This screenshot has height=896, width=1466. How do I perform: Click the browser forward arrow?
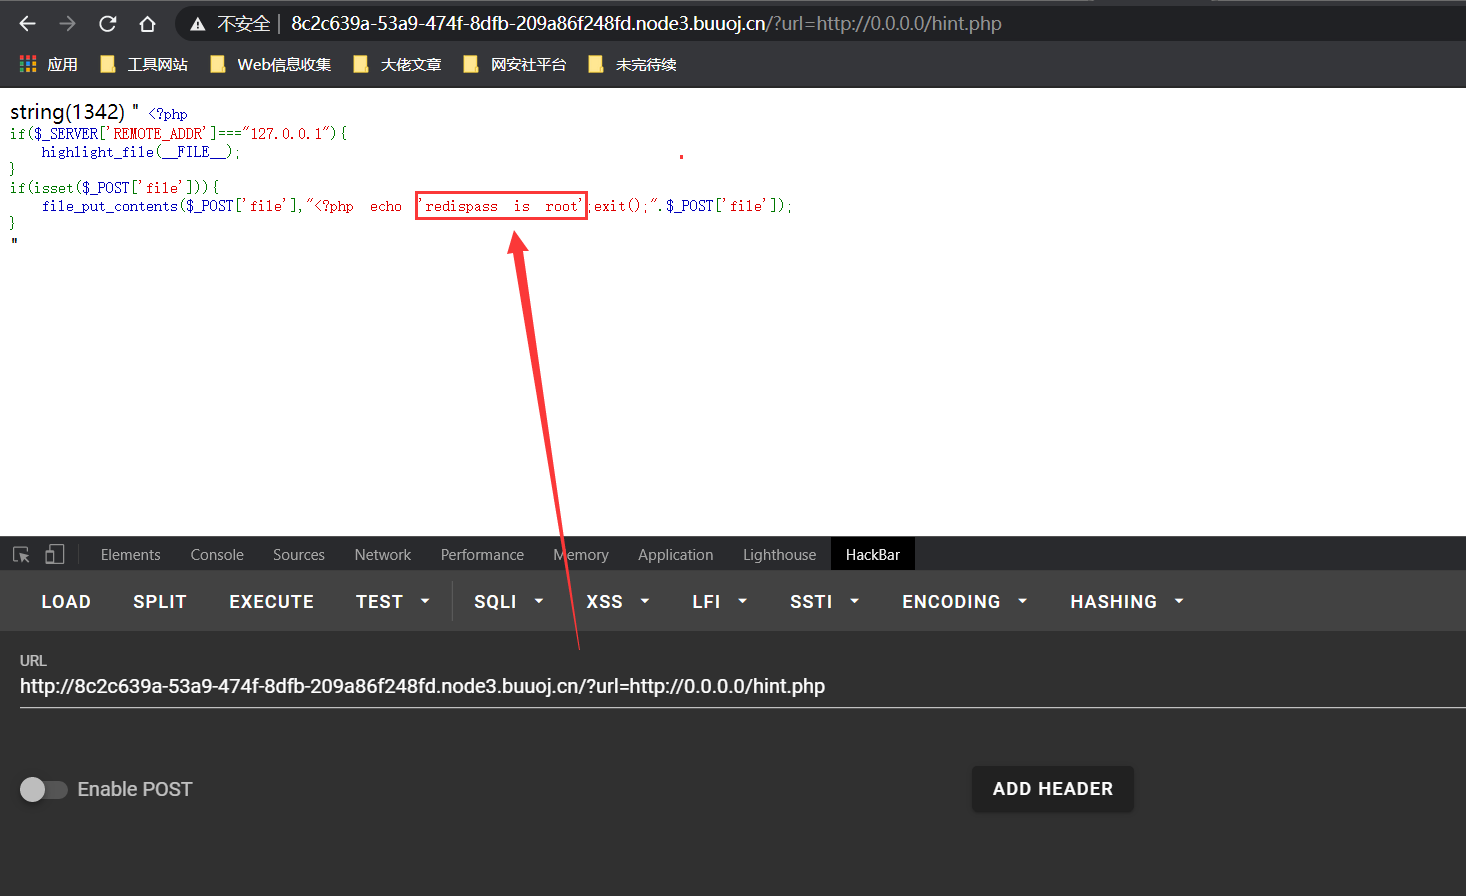coord(67,23)
